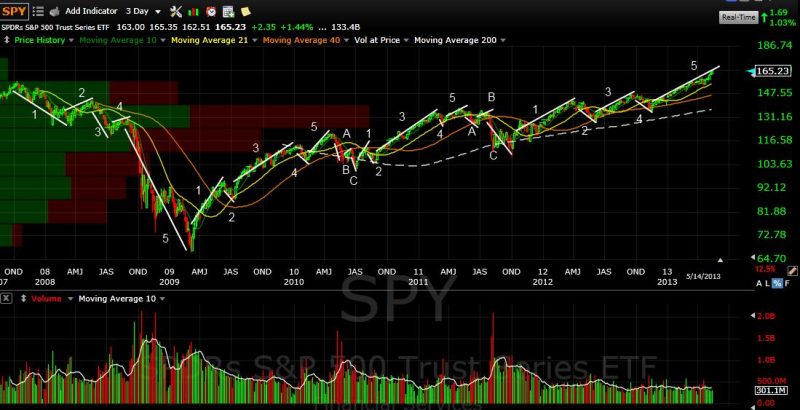Image resolution: width=800 pixels, height=410 pixels.
Task: Click the drawing tools wrench icon
Action: 177,10
